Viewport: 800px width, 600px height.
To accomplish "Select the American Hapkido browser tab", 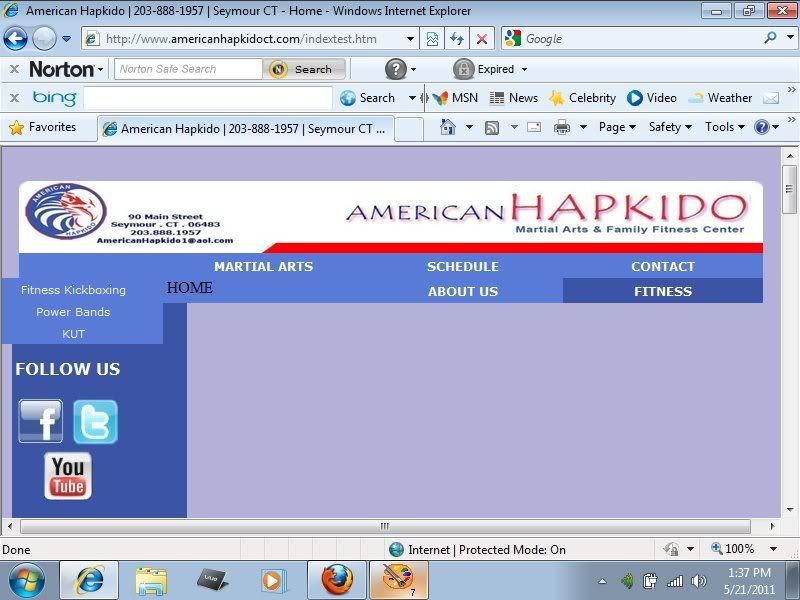I will click(246, 129).
